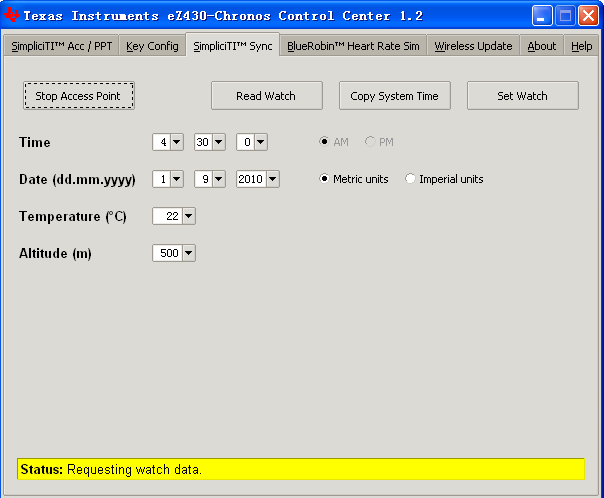Expand the seconds dropdown showing 0

[x=261, y=142]
